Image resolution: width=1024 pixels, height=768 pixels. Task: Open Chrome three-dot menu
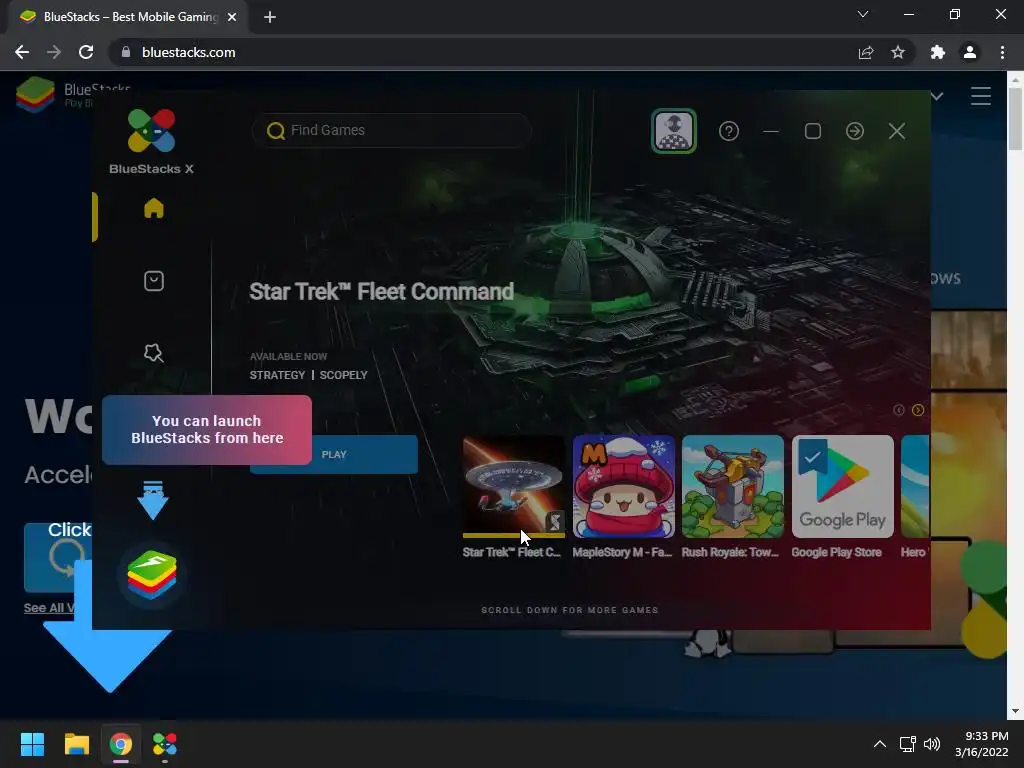(1002, 52)
